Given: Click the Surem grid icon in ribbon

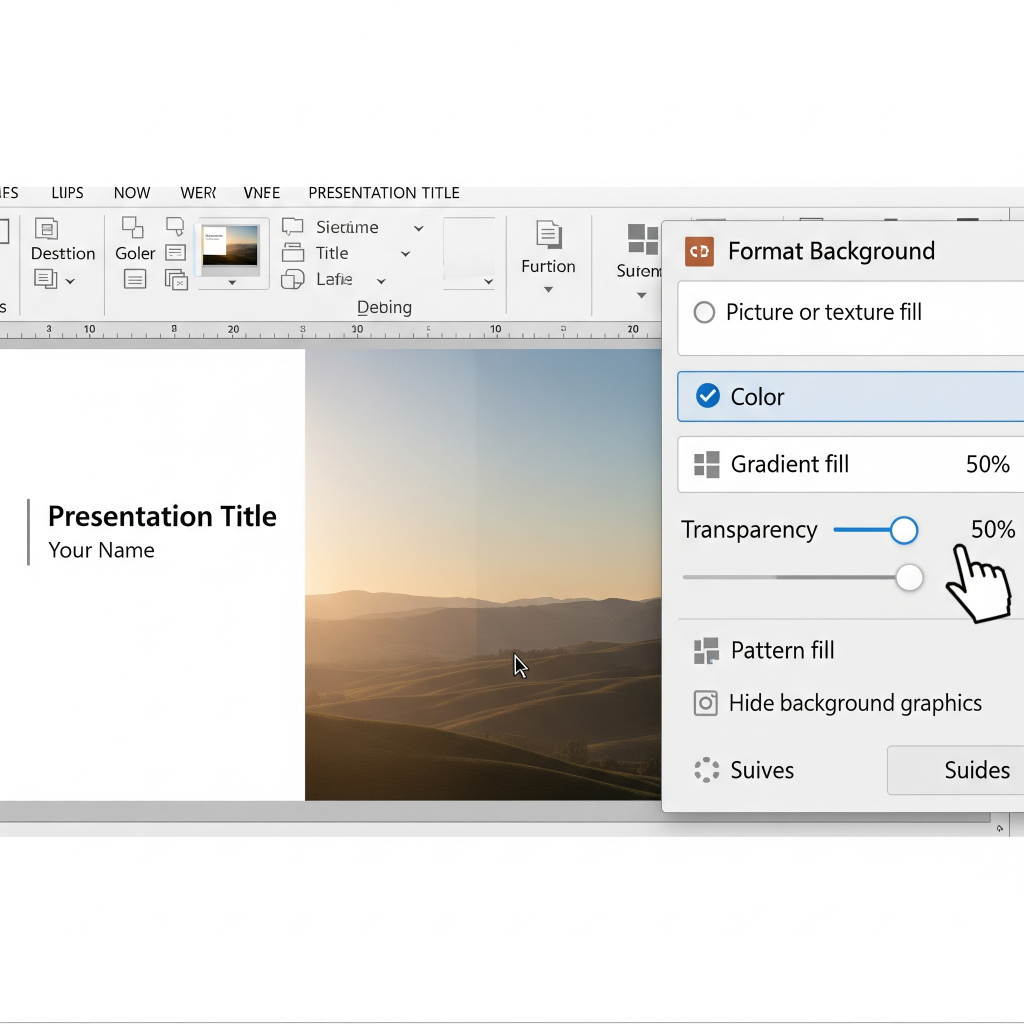Looking at the screenshot, I should (x=642, y=239).
